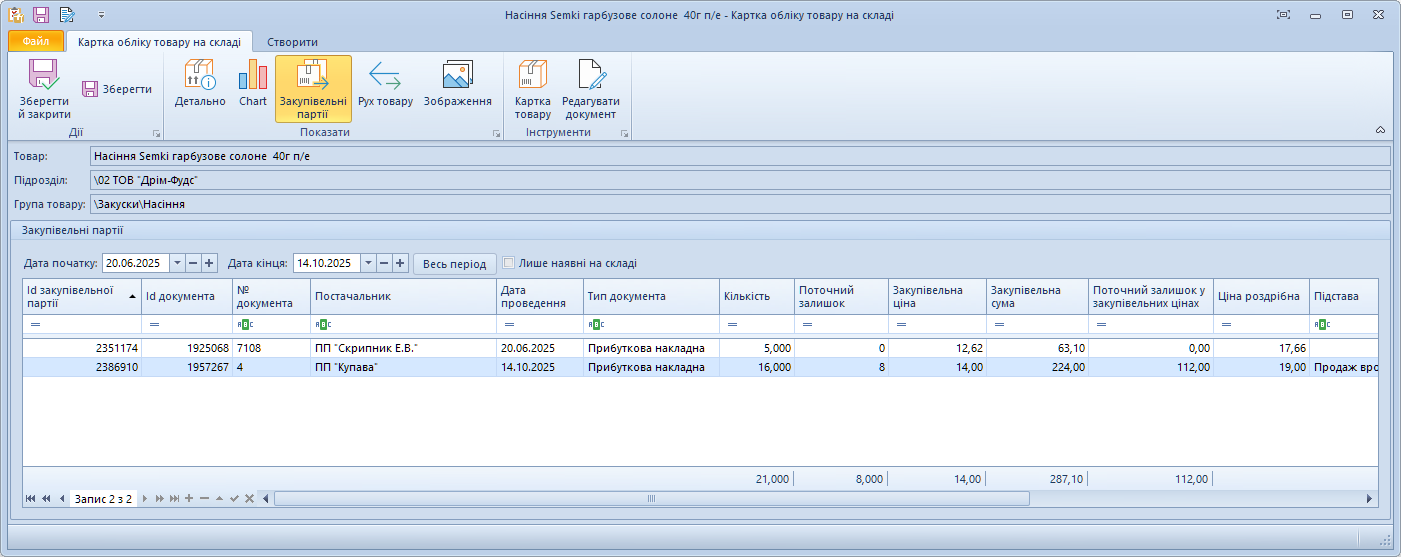Screen dimensions: 1401x557
Task: Open the 'Детально' view
Action: click(200, 84)
